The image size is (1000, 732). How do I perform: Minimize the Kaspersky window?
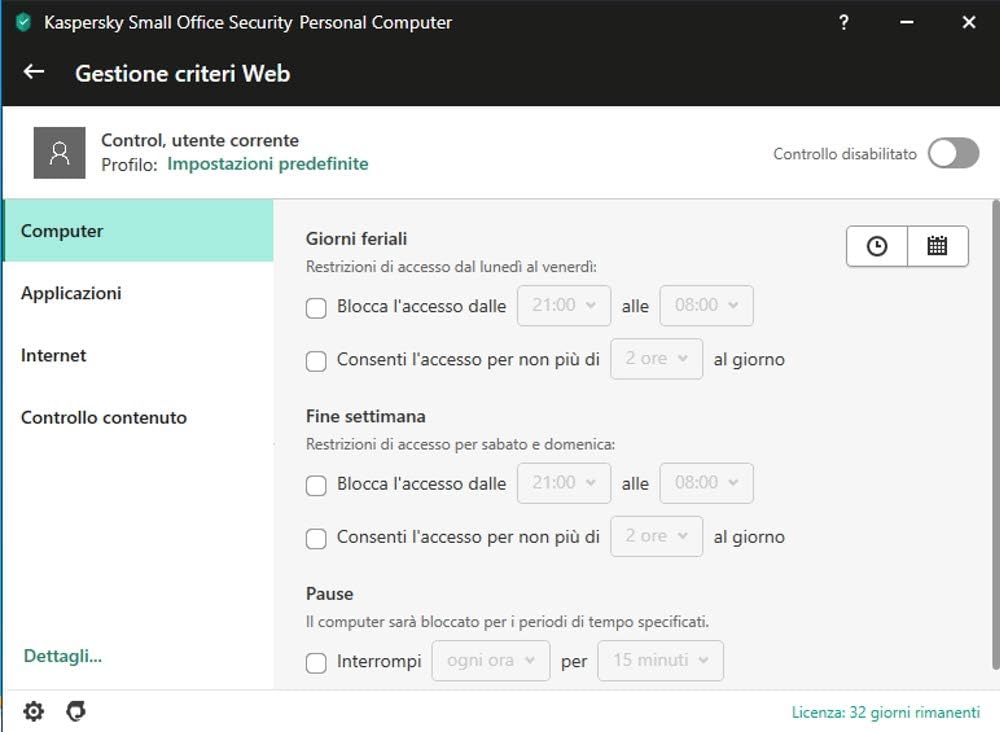[x=906, y=23]
